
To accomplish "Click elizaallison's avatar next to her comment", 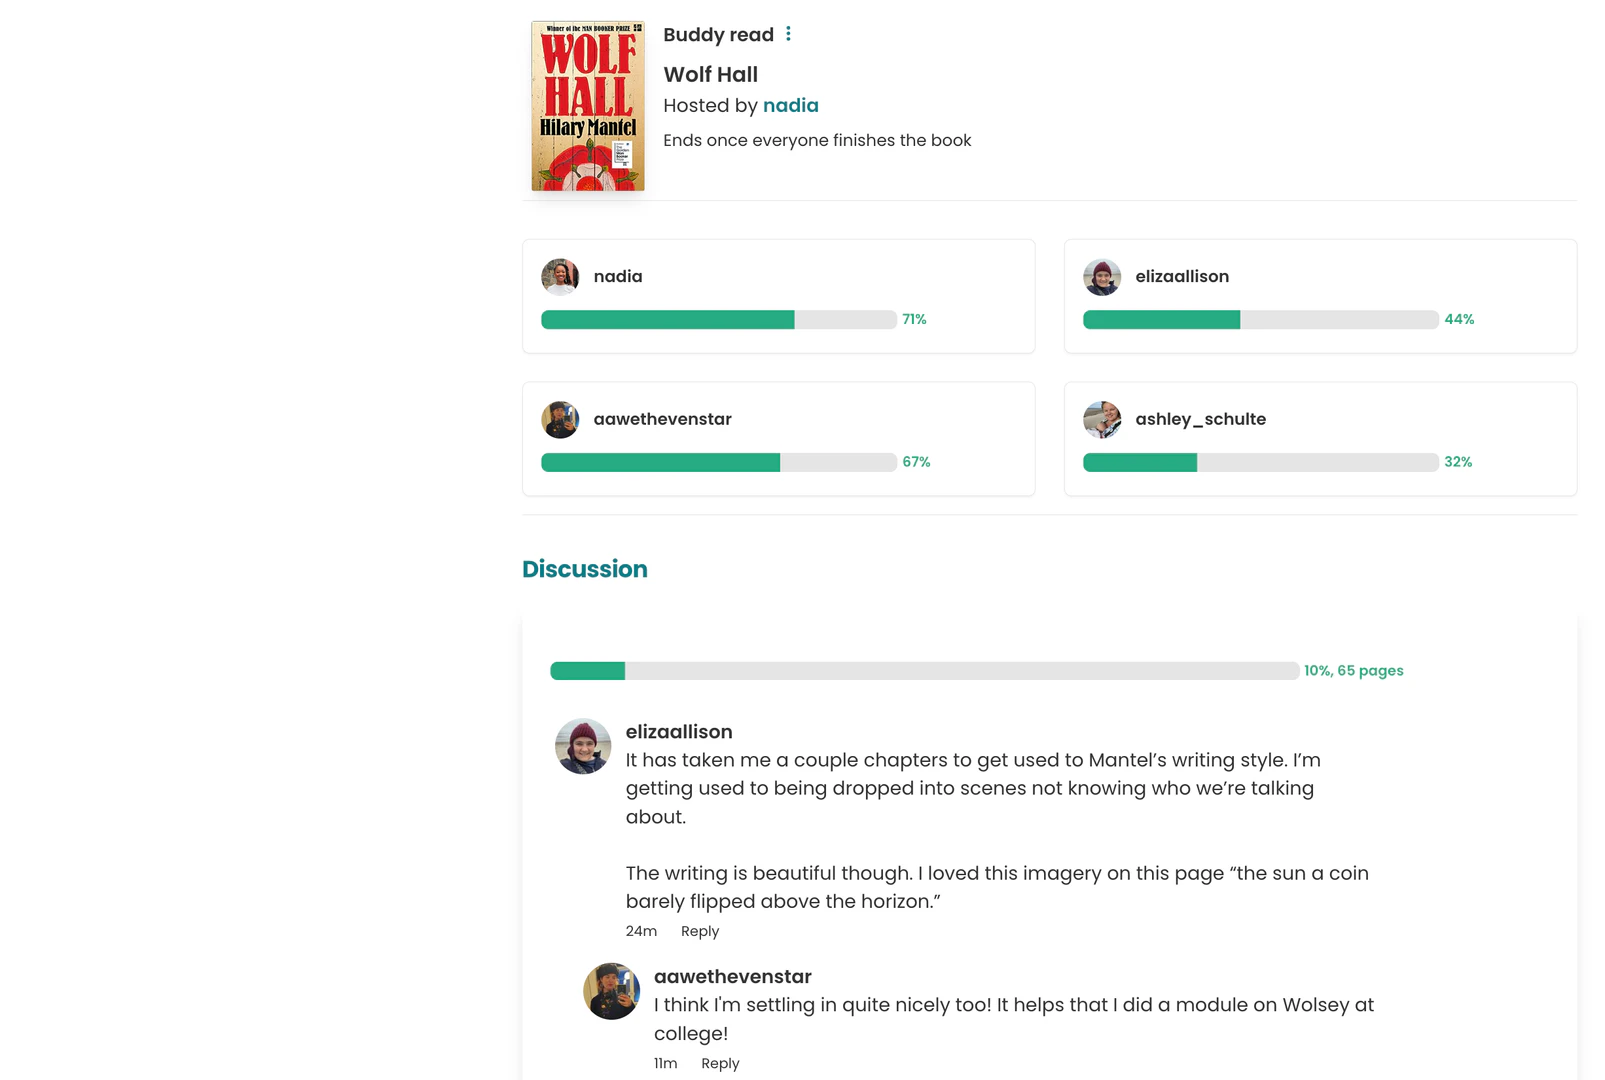I will (583, 745).
